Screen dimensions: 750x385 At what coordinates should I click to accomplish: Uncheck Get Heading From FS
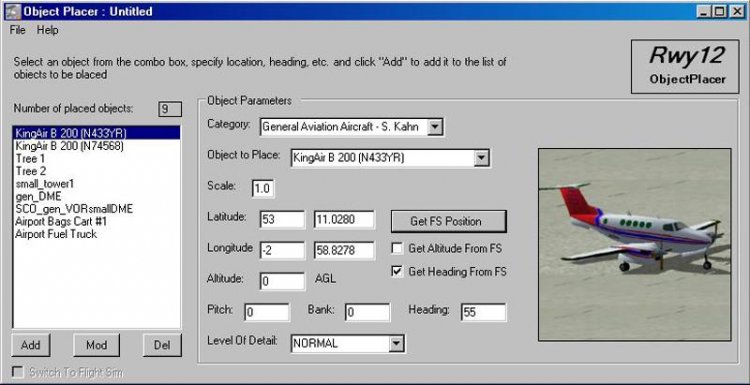[397, 272]
